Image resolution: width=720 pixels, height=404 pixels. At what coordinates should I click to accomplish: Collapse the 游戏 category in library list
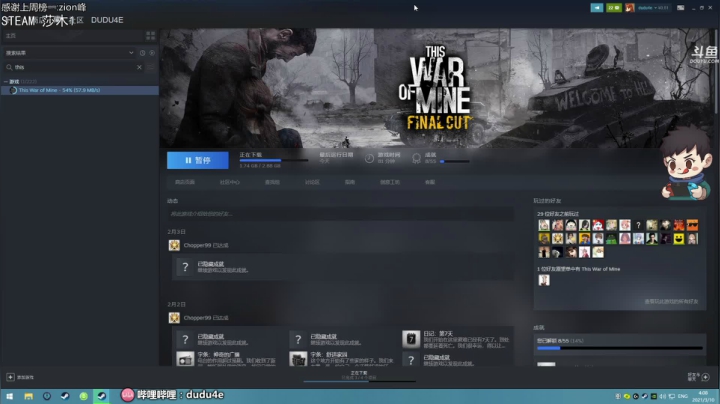coord(6,82)
